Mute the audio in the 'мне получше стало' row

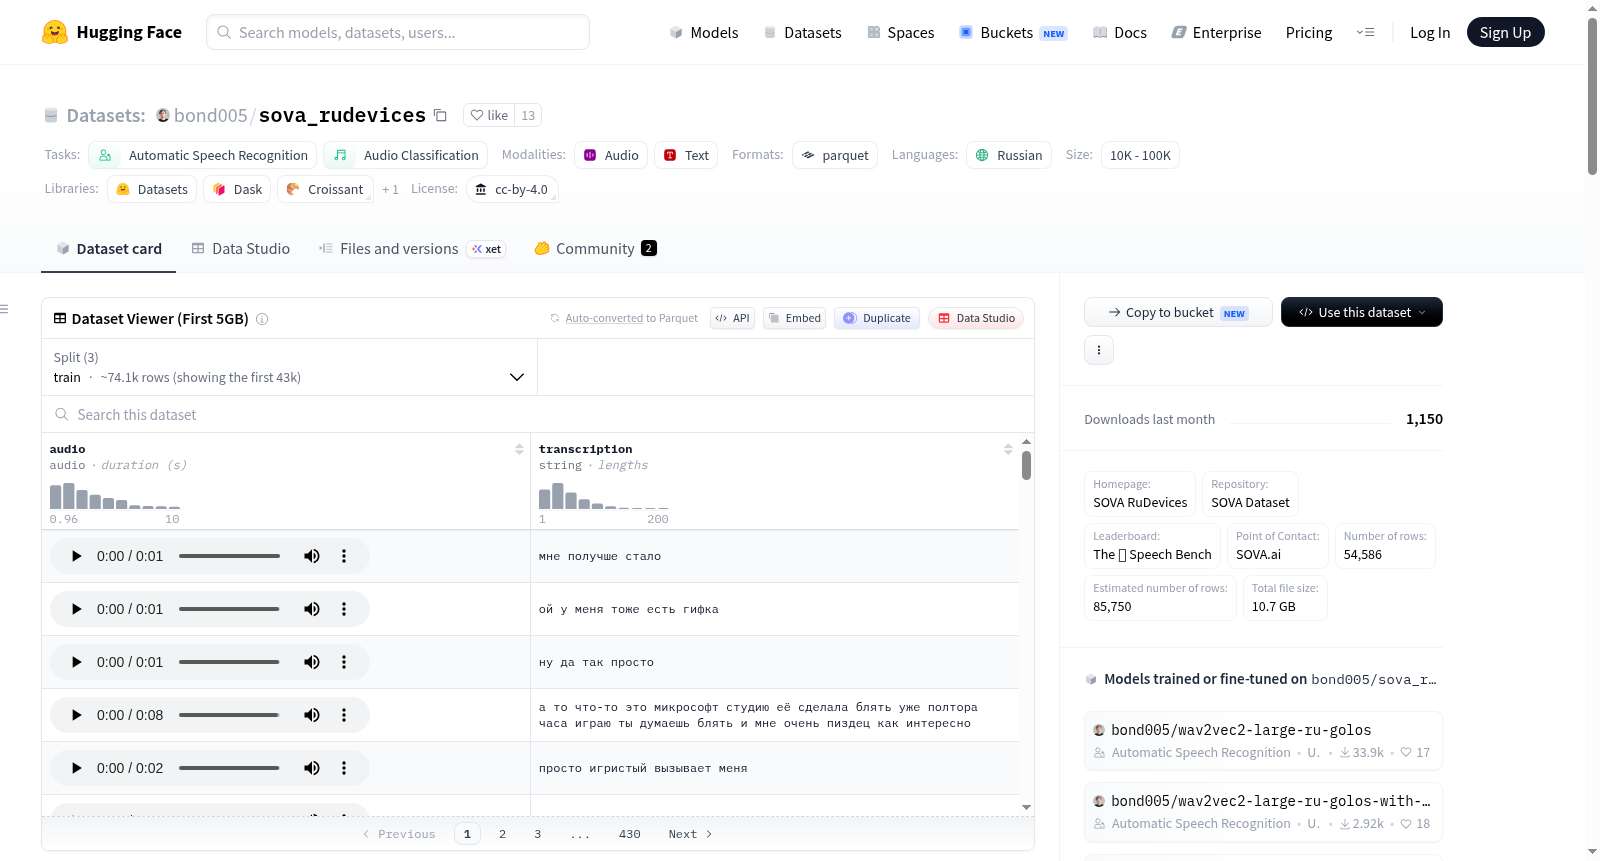click(x=312, y=556)
